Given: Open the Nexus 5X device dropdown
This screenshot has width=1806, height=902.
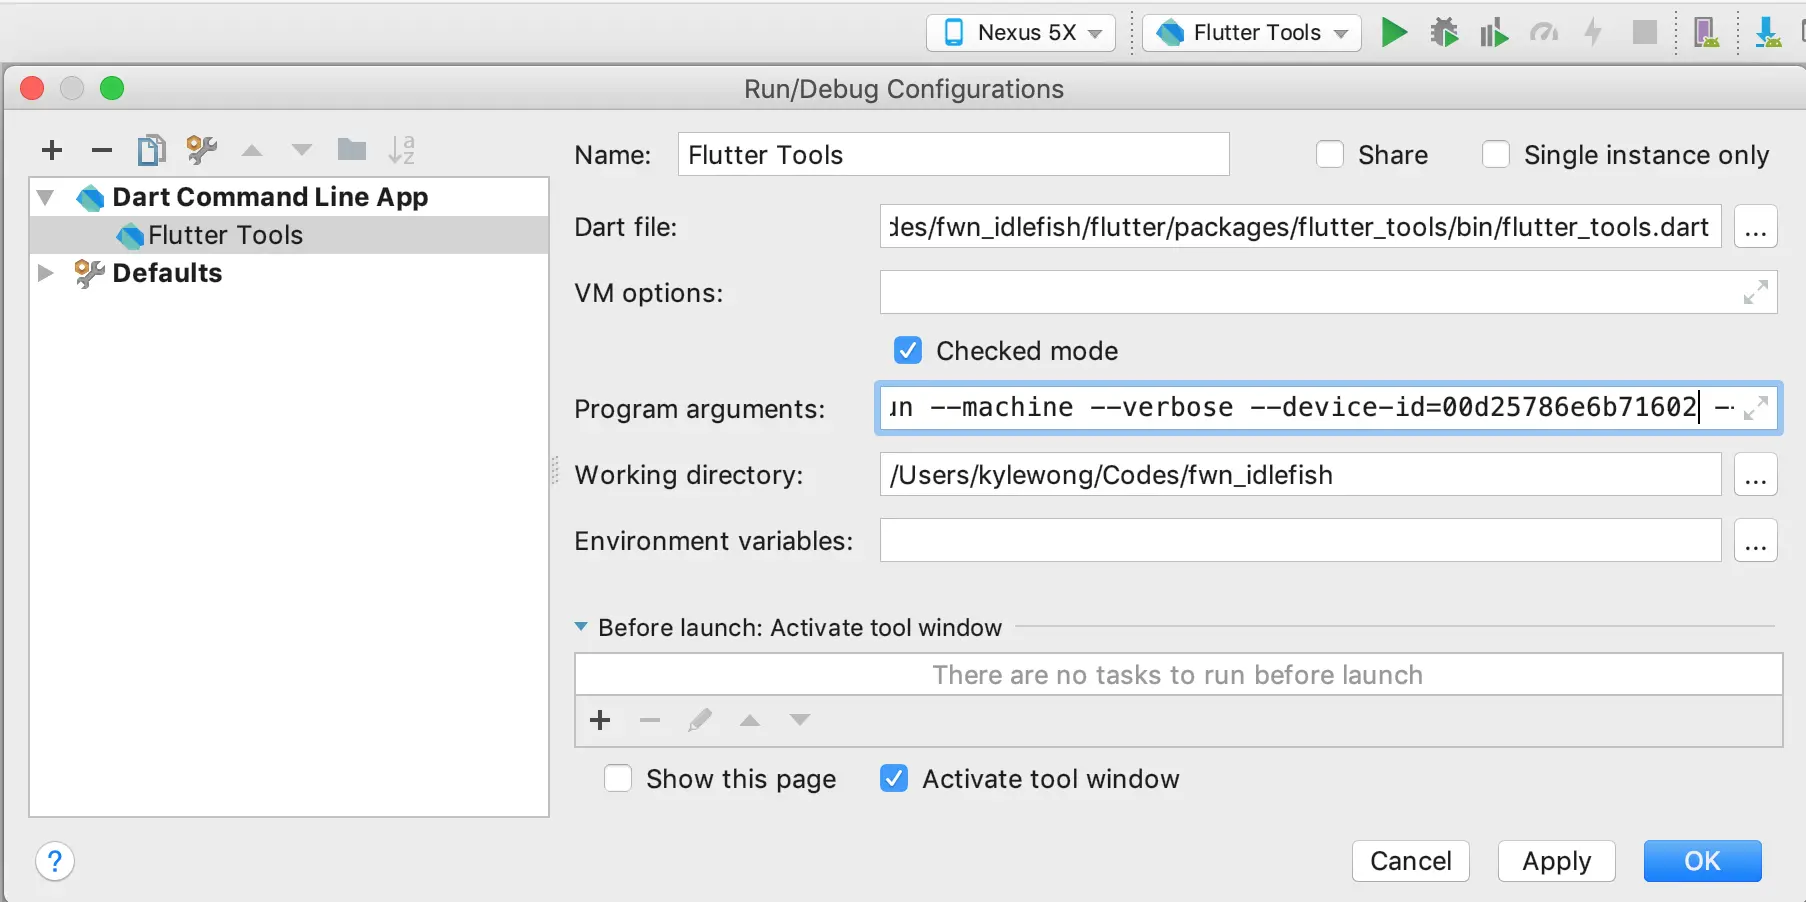Looking at the screenshot, I should point(1021,32).
